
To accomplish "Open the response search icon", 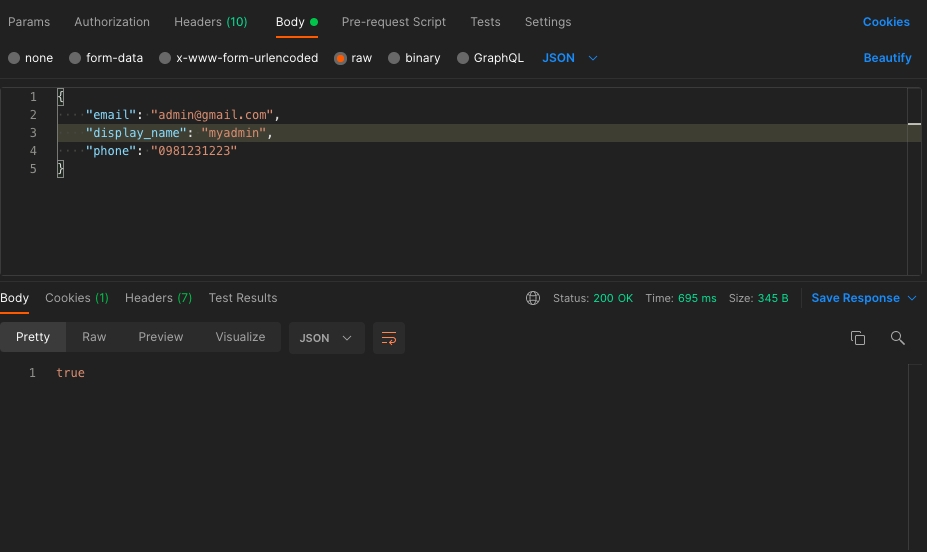I will click(897, 337).
